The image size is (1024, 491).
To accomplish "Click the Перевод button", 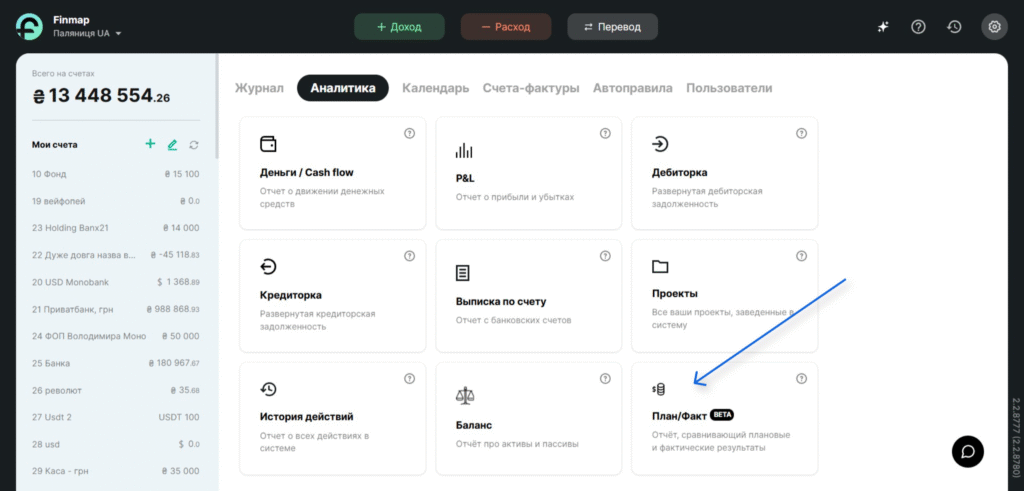I will pyautogui.click(x=612, y=27).
